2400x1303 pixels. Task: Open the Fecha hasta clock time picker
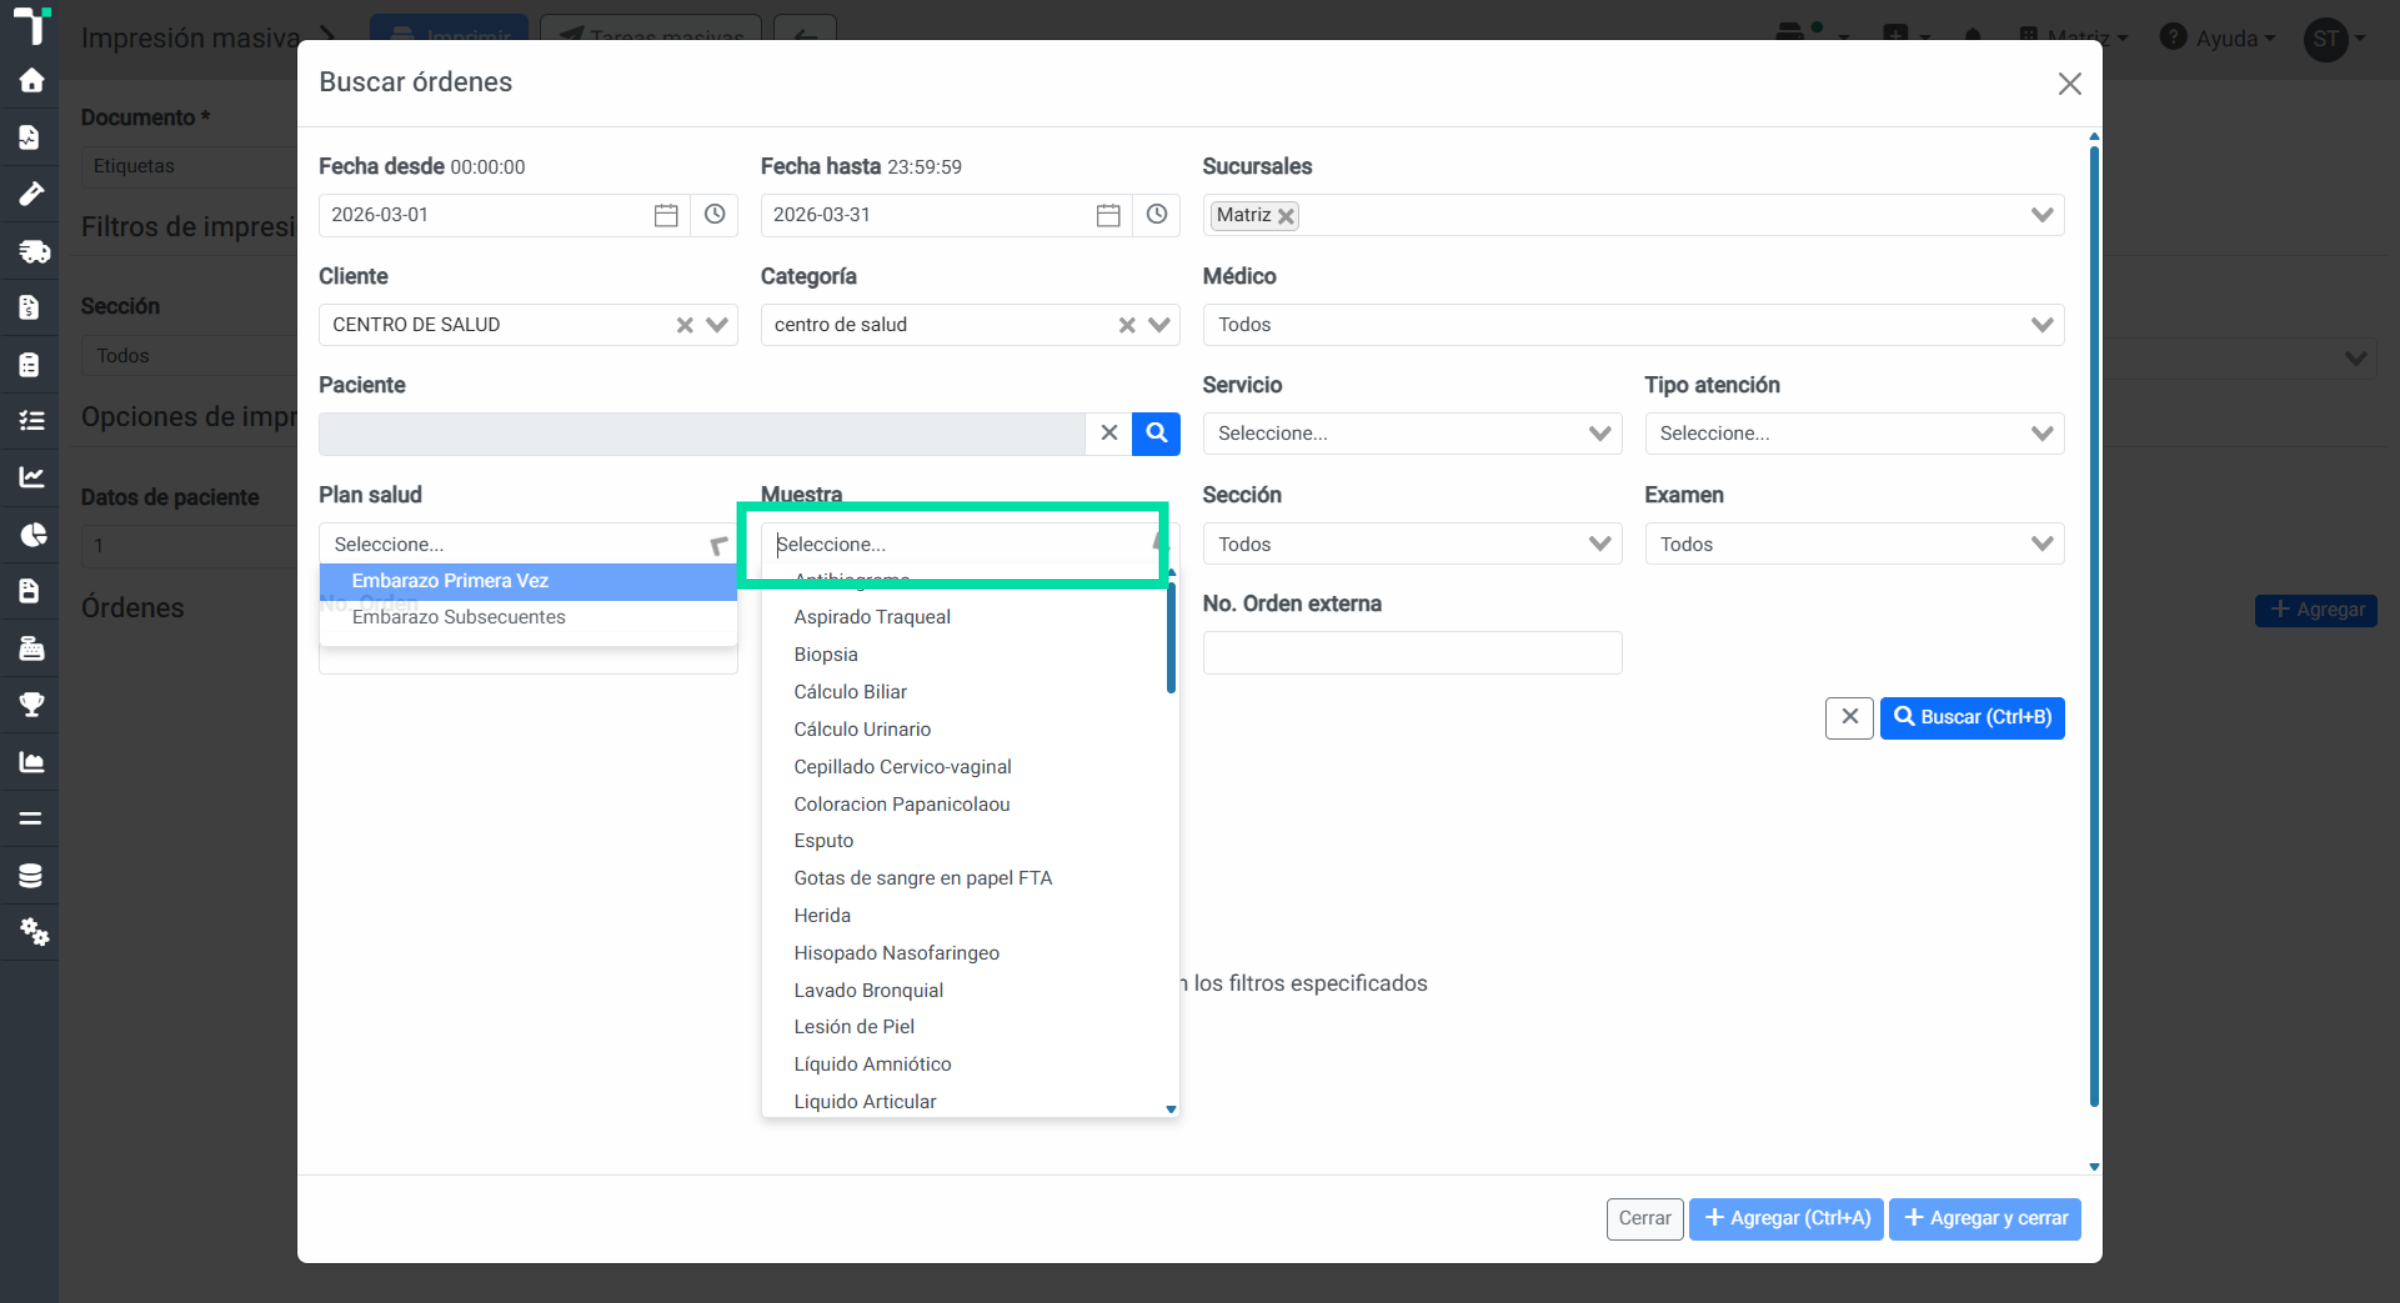1156,215
